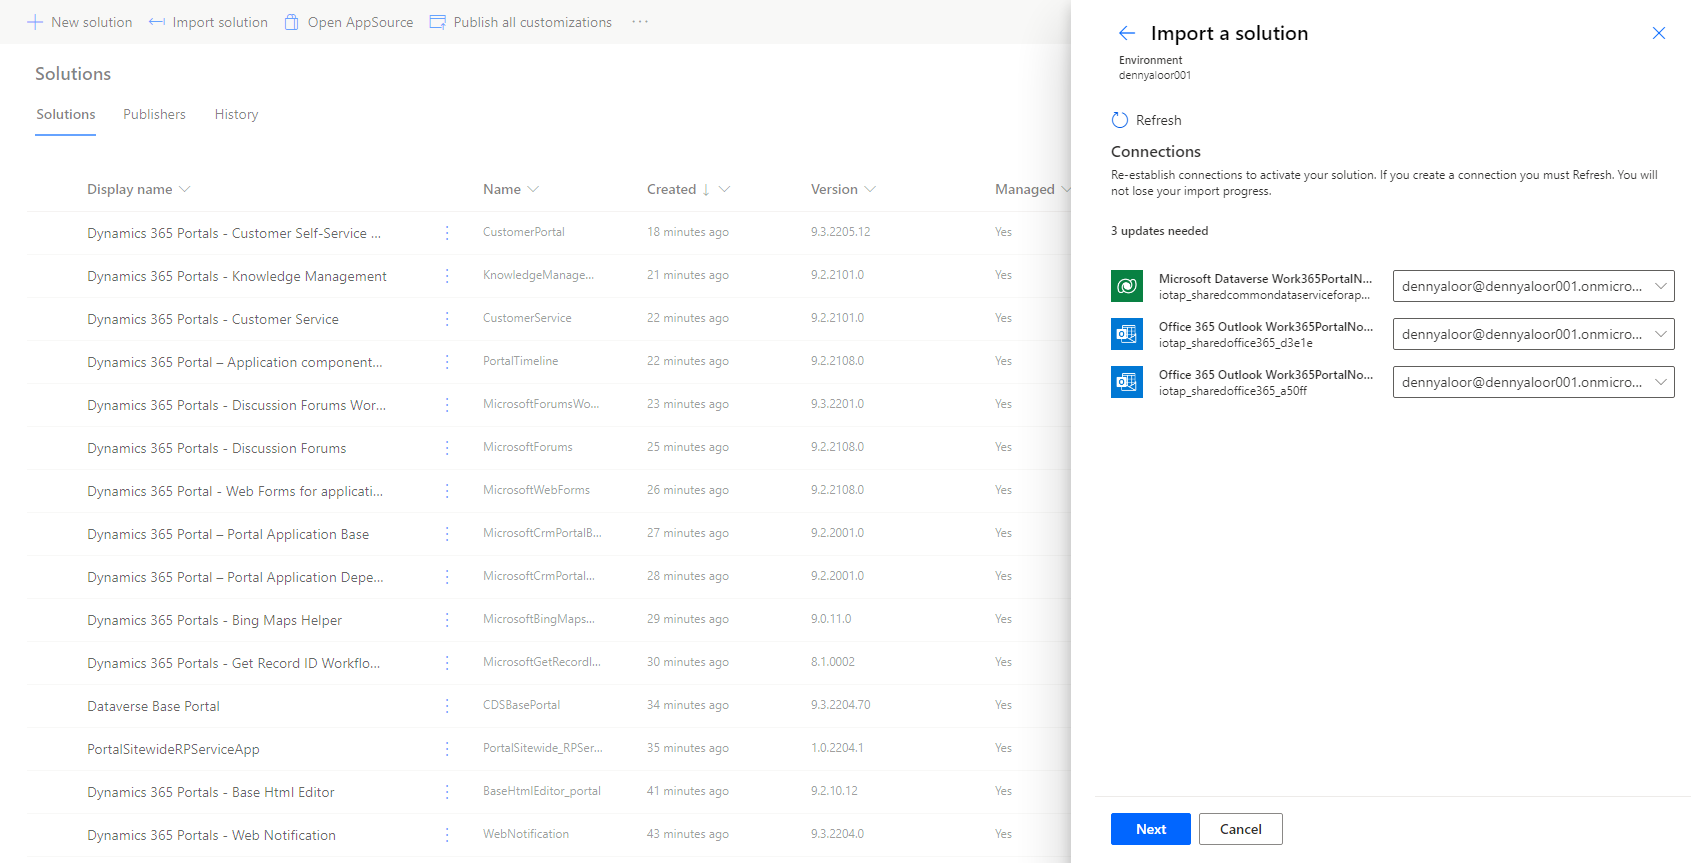This screenshot has height=863, width=1693.
Task: Click the back arrow in Import a solution
Action: click(x=1127, y=33)
